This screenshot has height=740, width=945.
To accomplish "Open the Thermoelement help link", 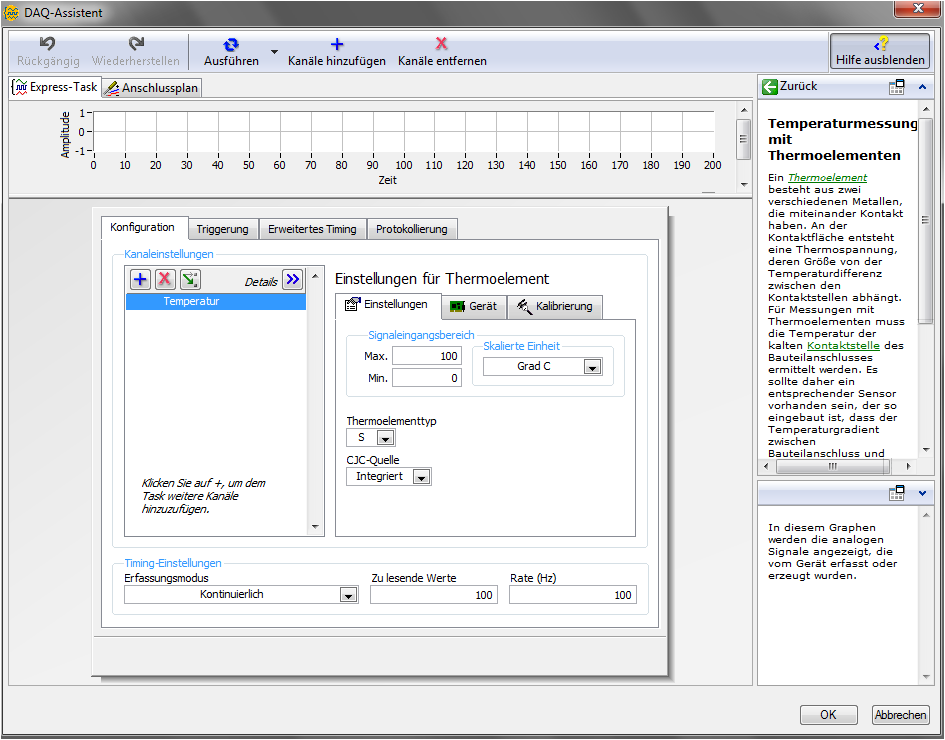I will click(827, 177).
